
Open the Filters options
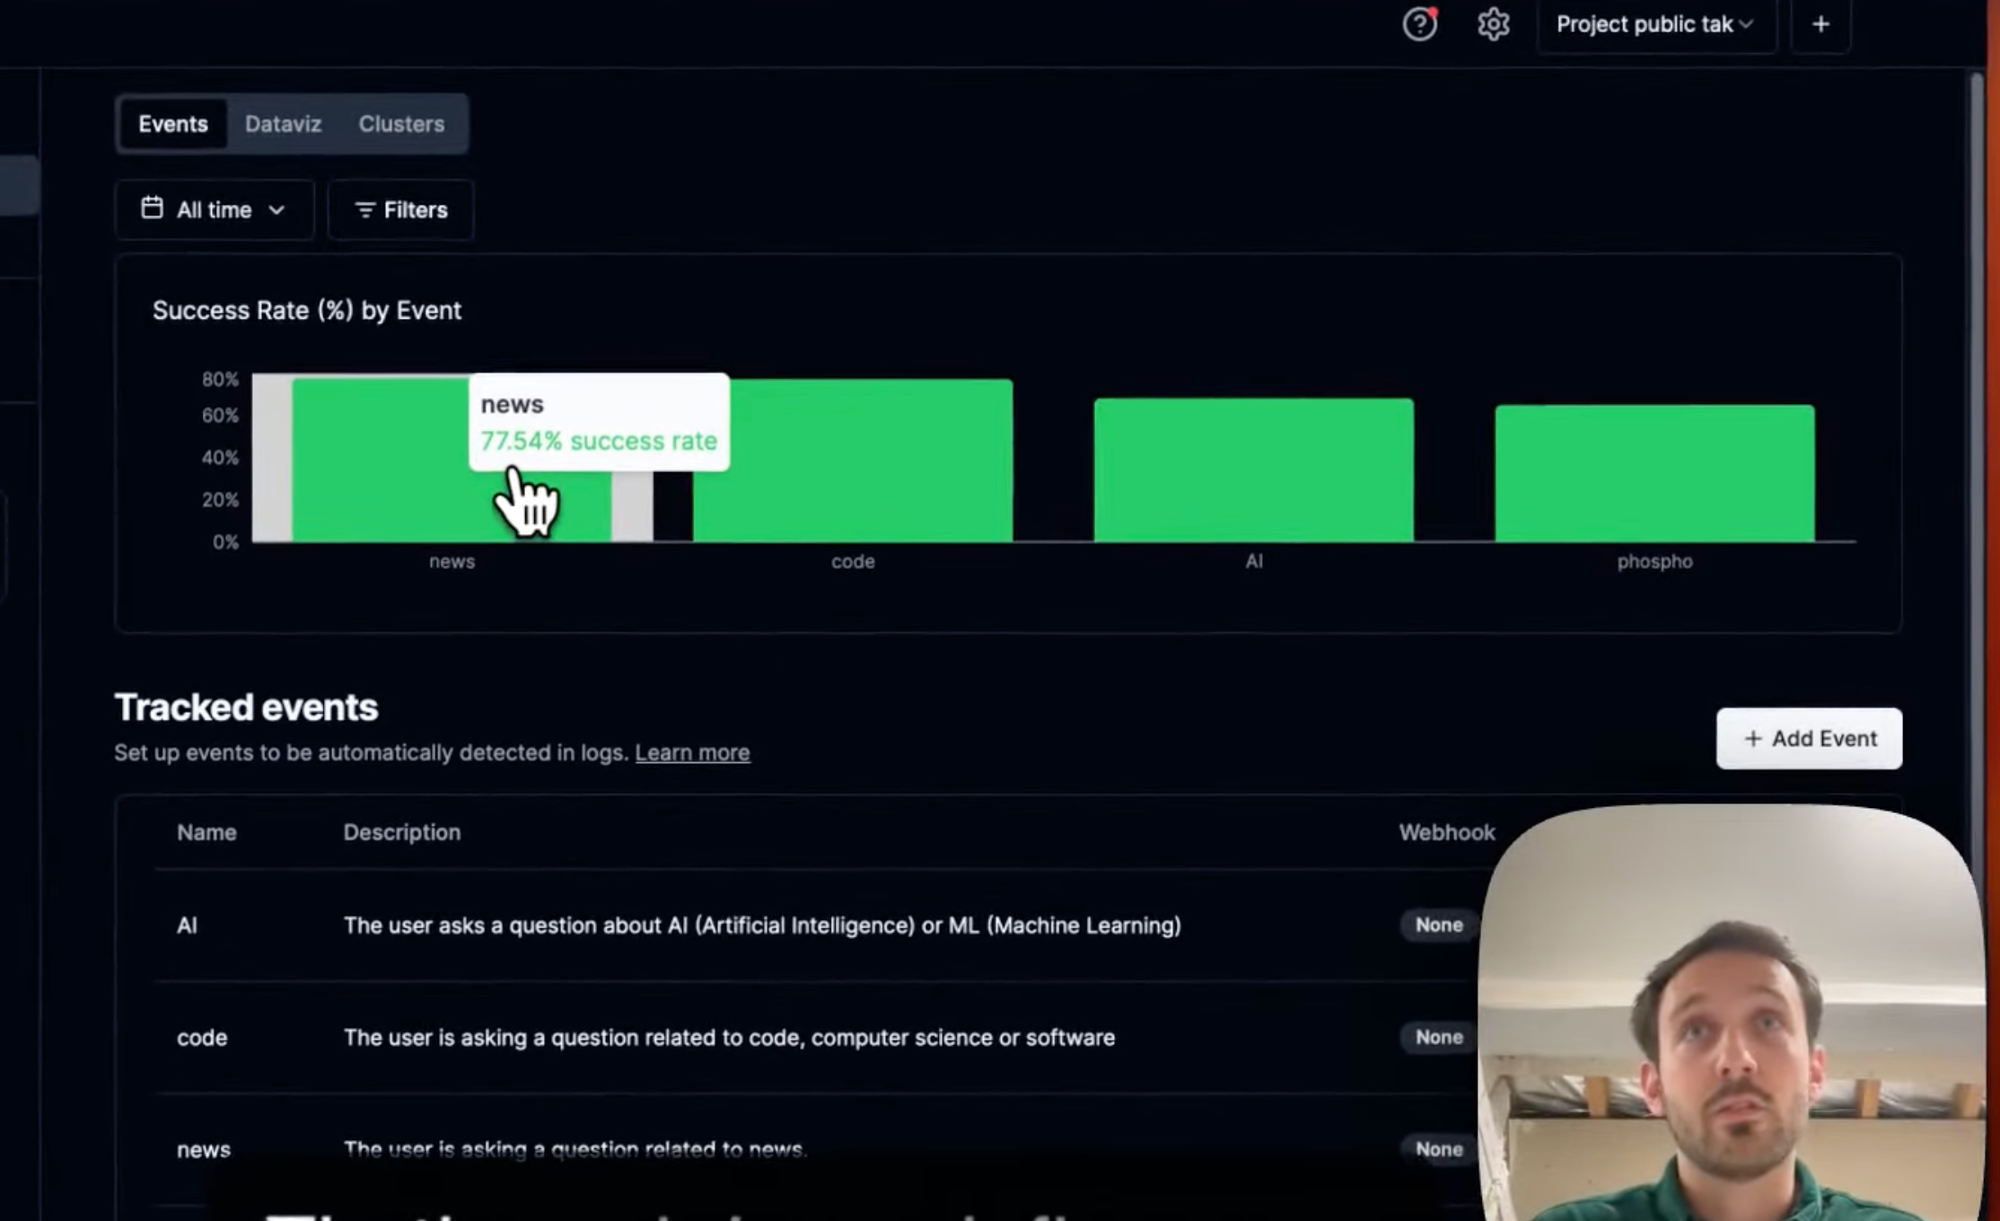[x=400, y=210]
